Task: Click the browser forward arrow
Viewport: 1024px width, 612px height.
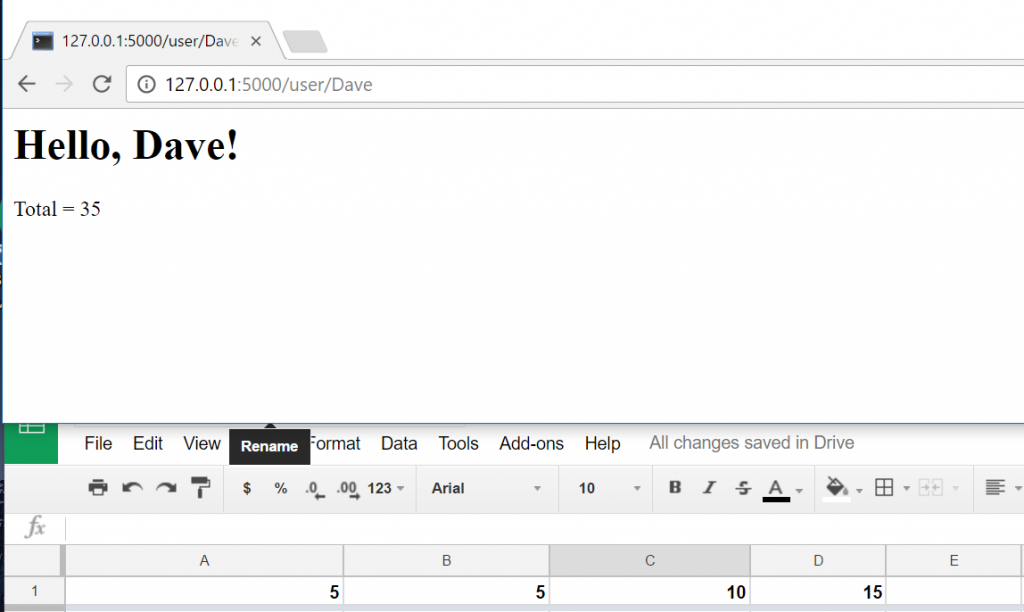Action: pyautogui.click(x=64, y=84)
